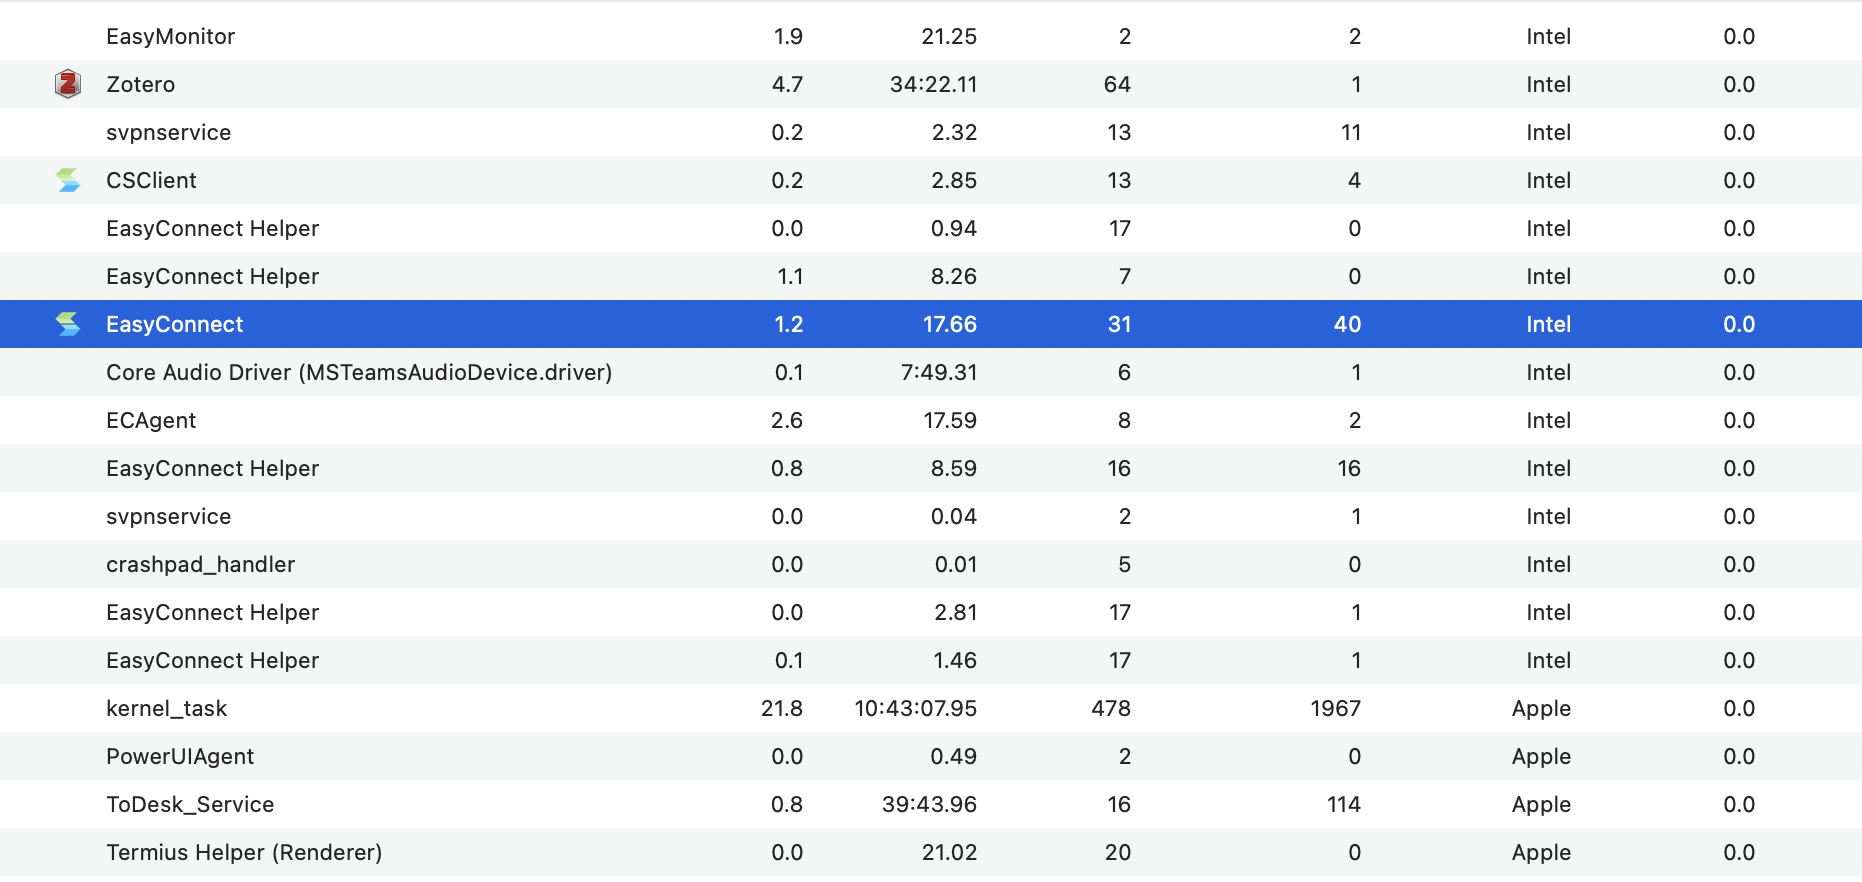Select the highlighted EasyConnect process name

tap(175, 324)
